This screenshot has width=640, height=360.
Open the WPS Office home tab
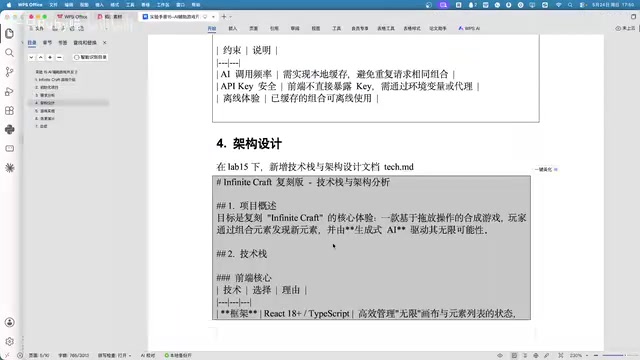pyautogui.click(x=72, y=17)
